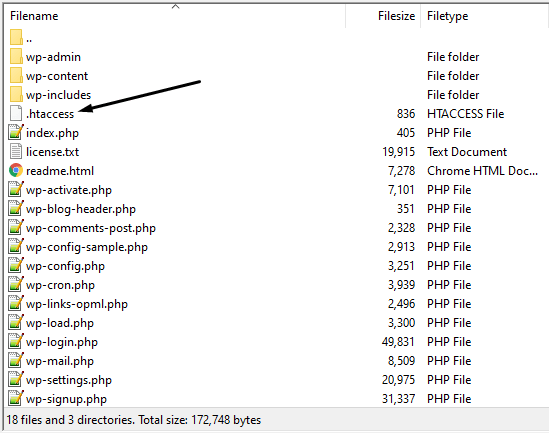
Task: Click the wp-links-opml.php file icon
Action: point(16,303)
